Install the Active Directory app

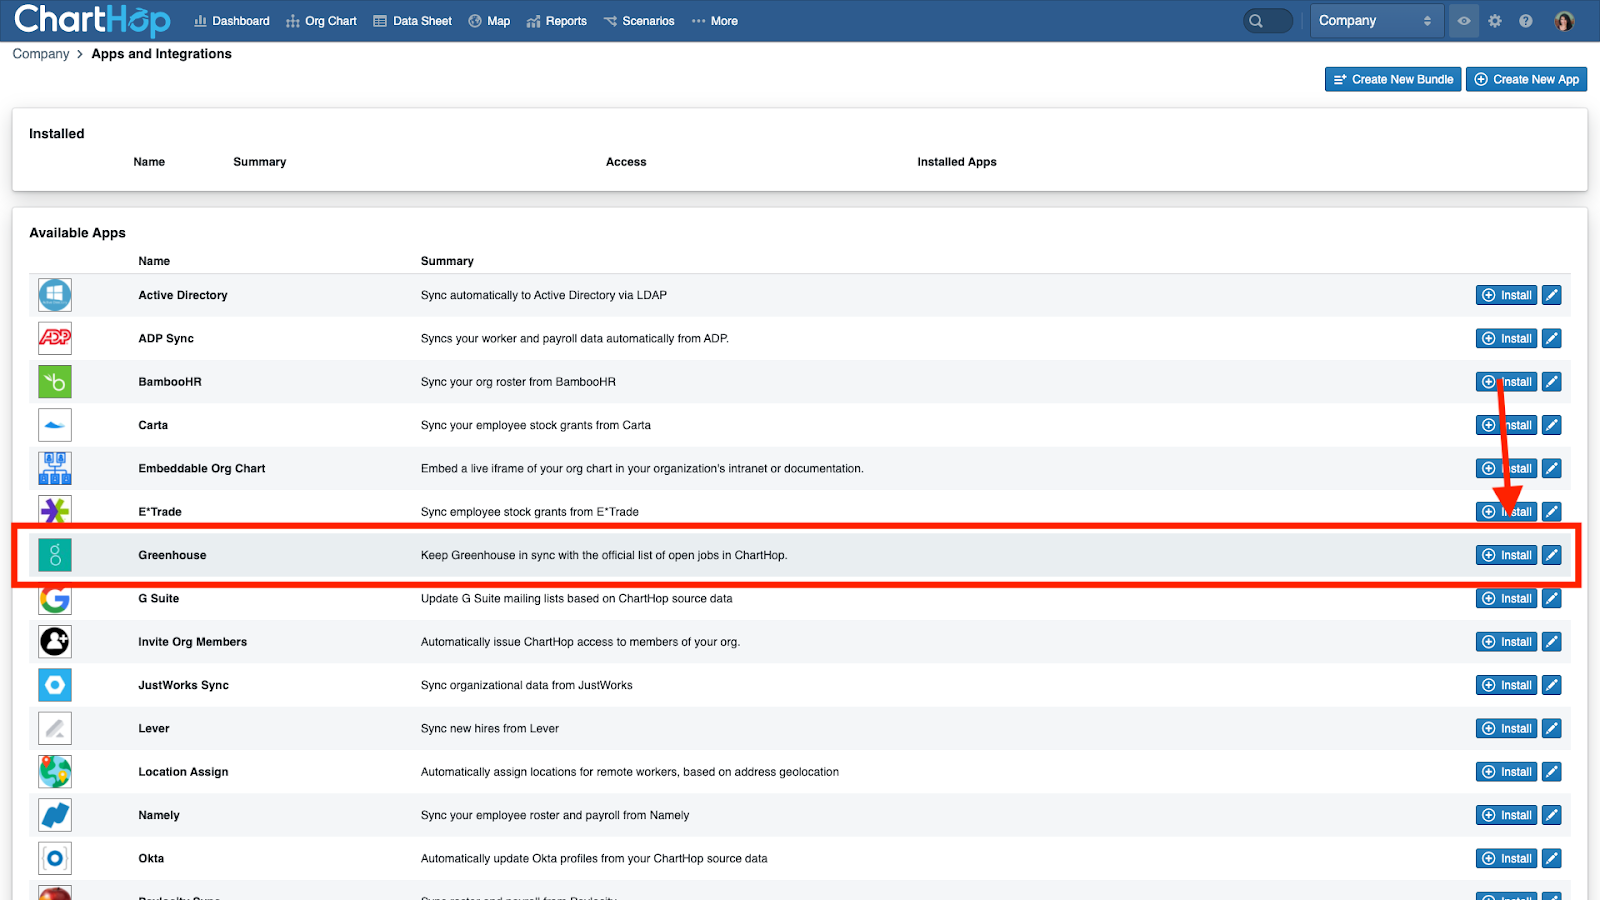pos(1506,295)
